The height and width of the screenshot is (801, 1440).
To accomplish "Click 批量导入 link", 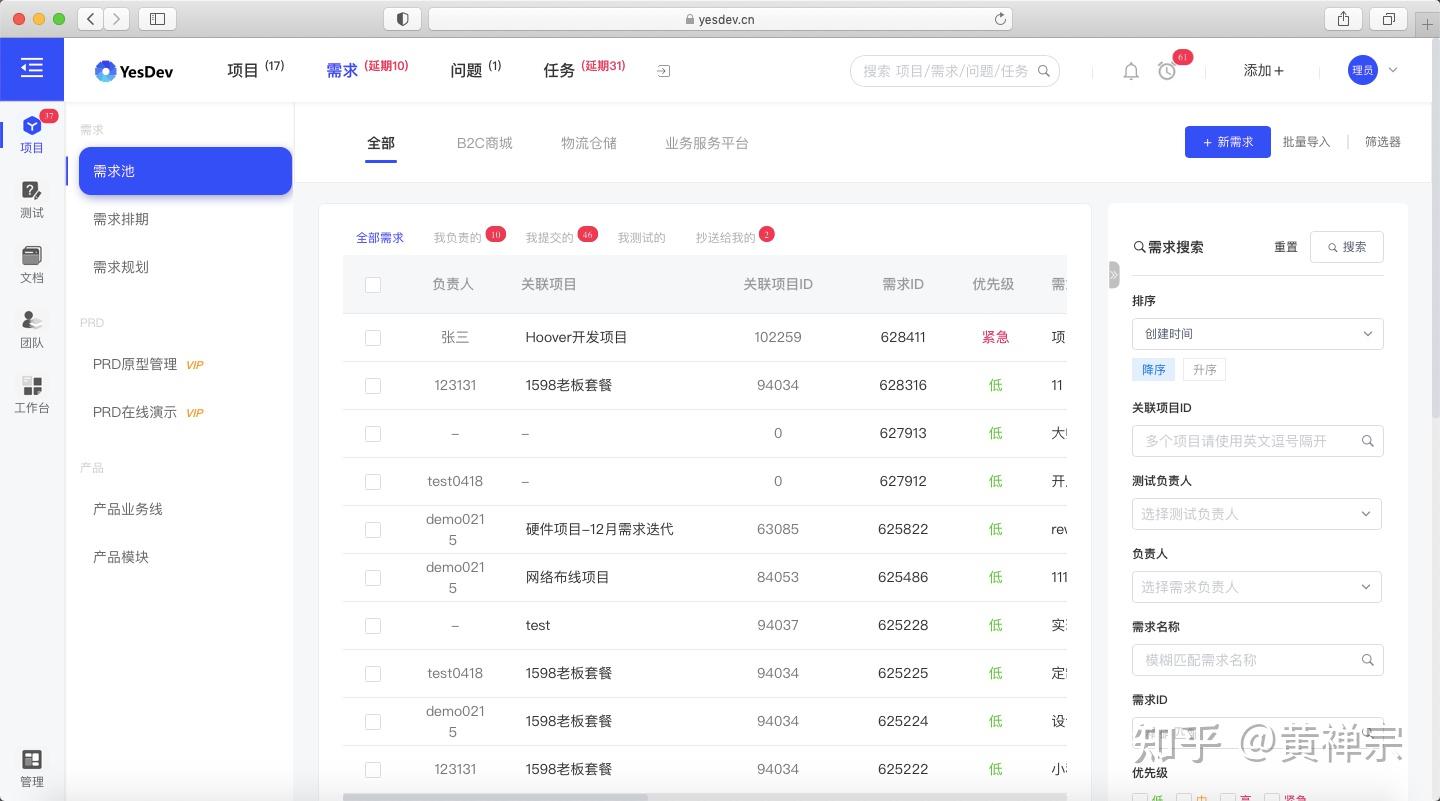I will pos(1306,142).
